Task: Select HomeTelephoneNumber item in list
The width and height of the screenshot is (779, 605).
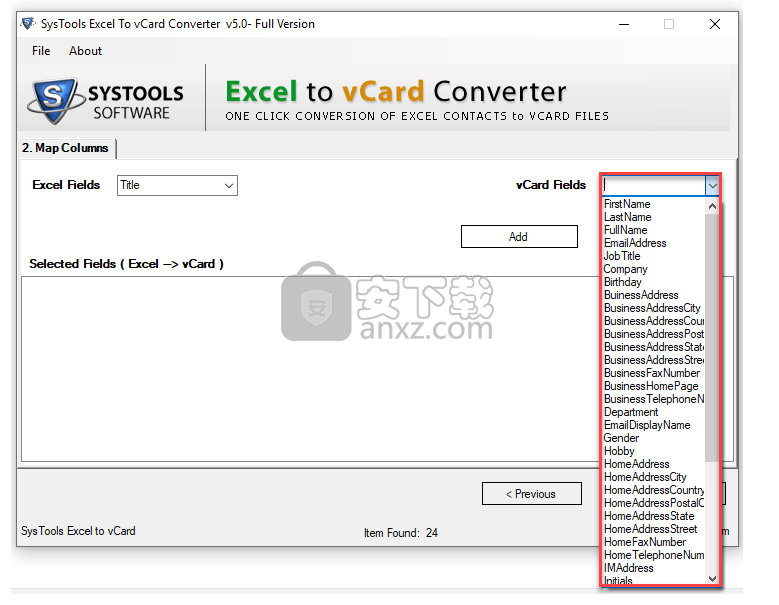Action: [654, 555]
